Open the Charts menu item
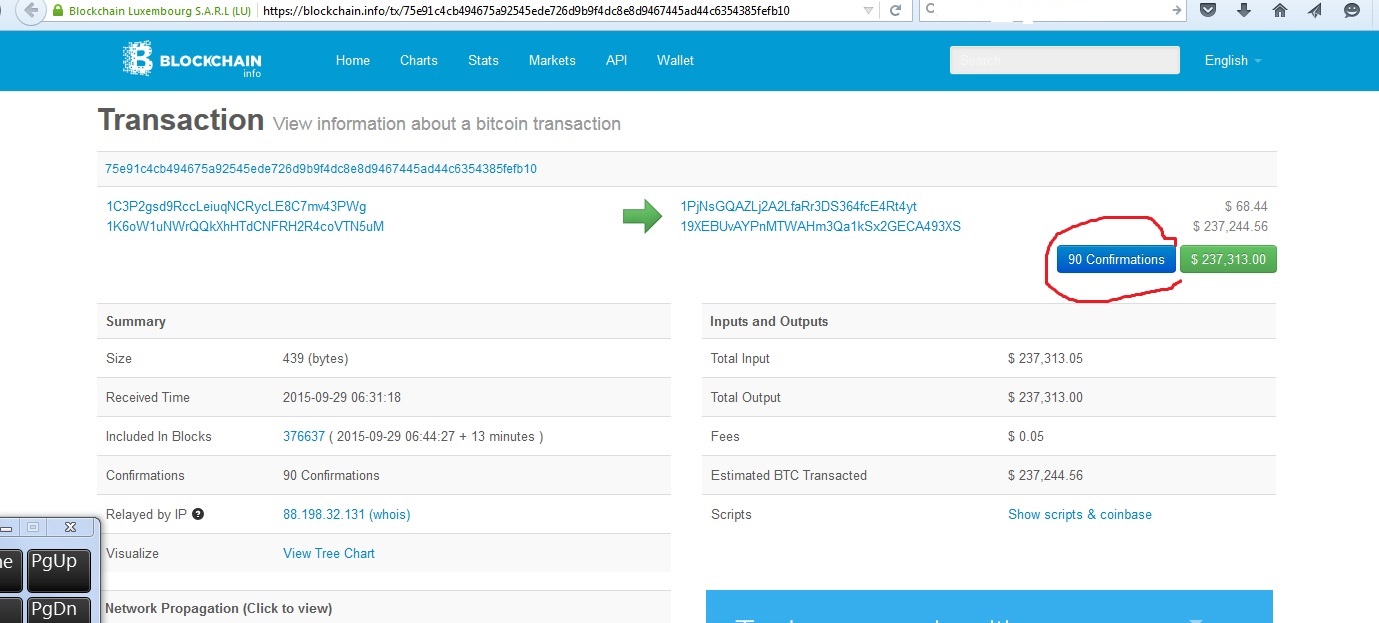Screen dimensions: 1379x623 (x=419, y=60)
